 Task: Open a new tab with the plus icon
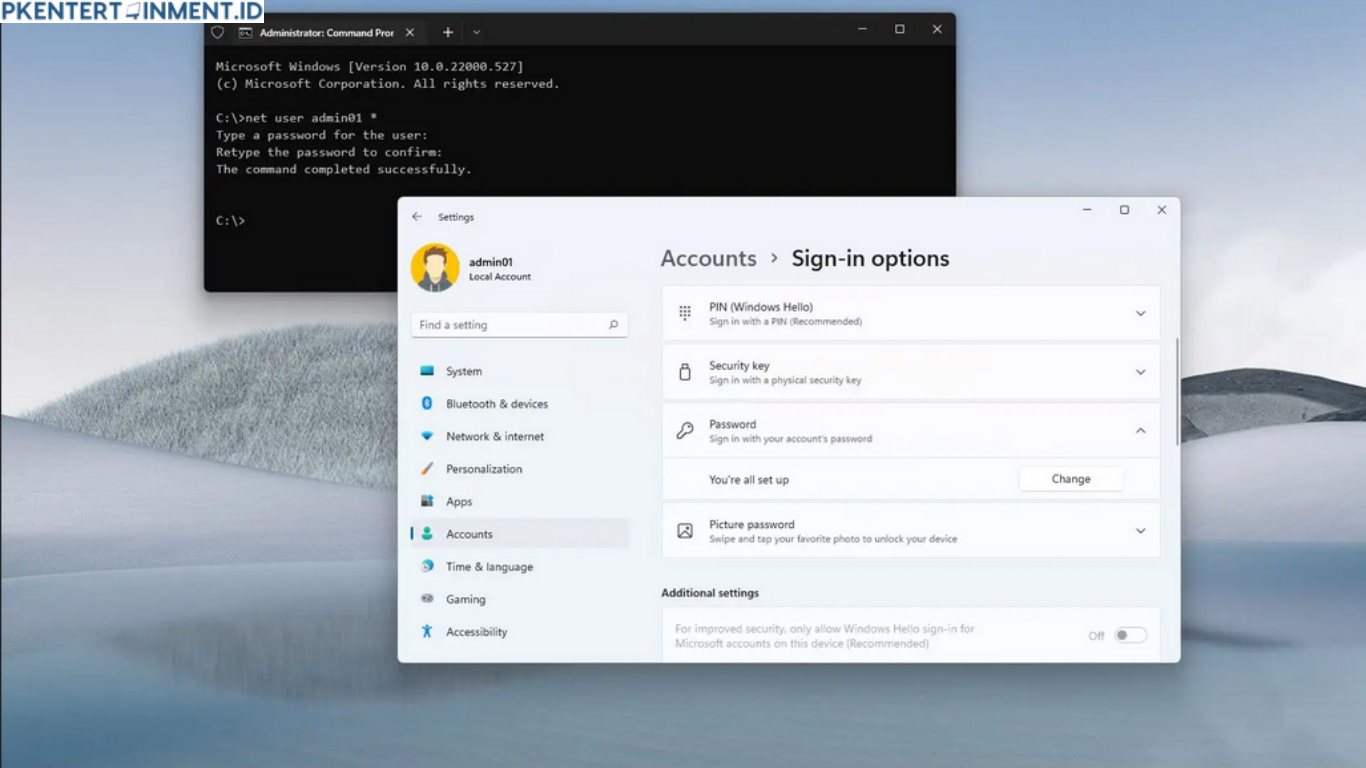coord(448,32)
